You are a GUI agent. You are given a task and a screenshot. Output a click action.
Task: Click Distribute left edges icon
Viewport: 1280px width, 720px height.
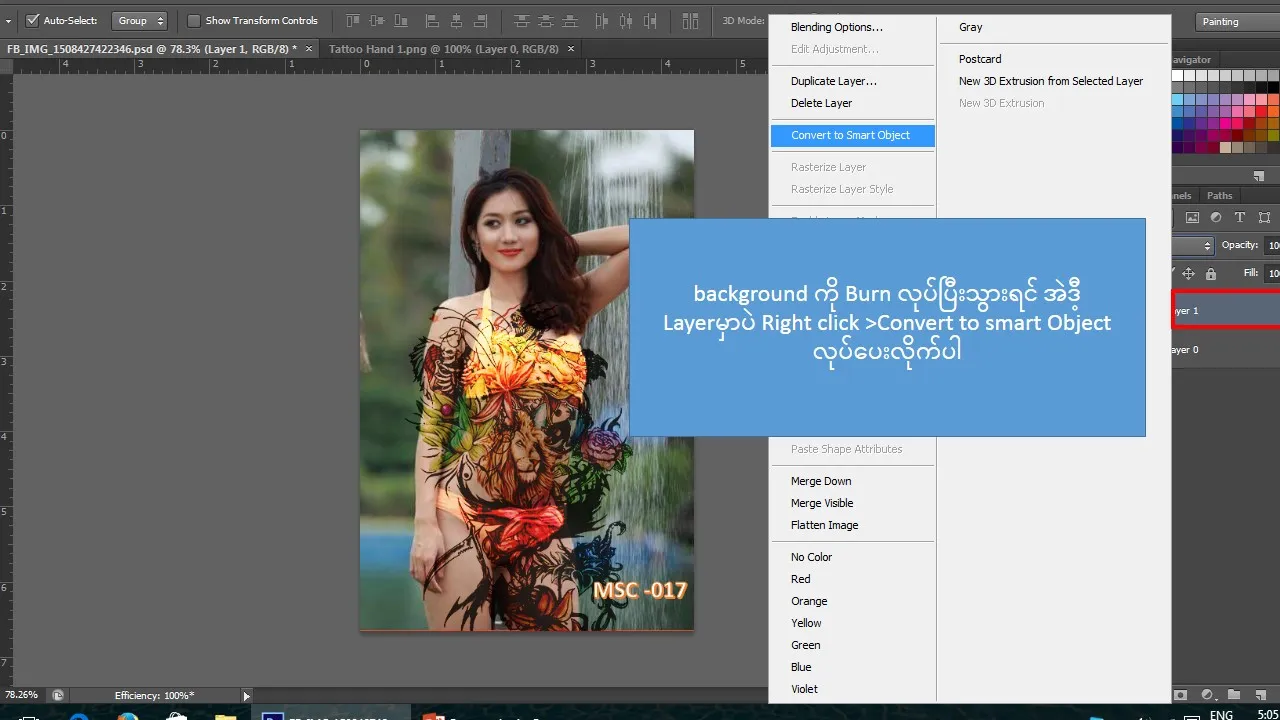point(602,20)
